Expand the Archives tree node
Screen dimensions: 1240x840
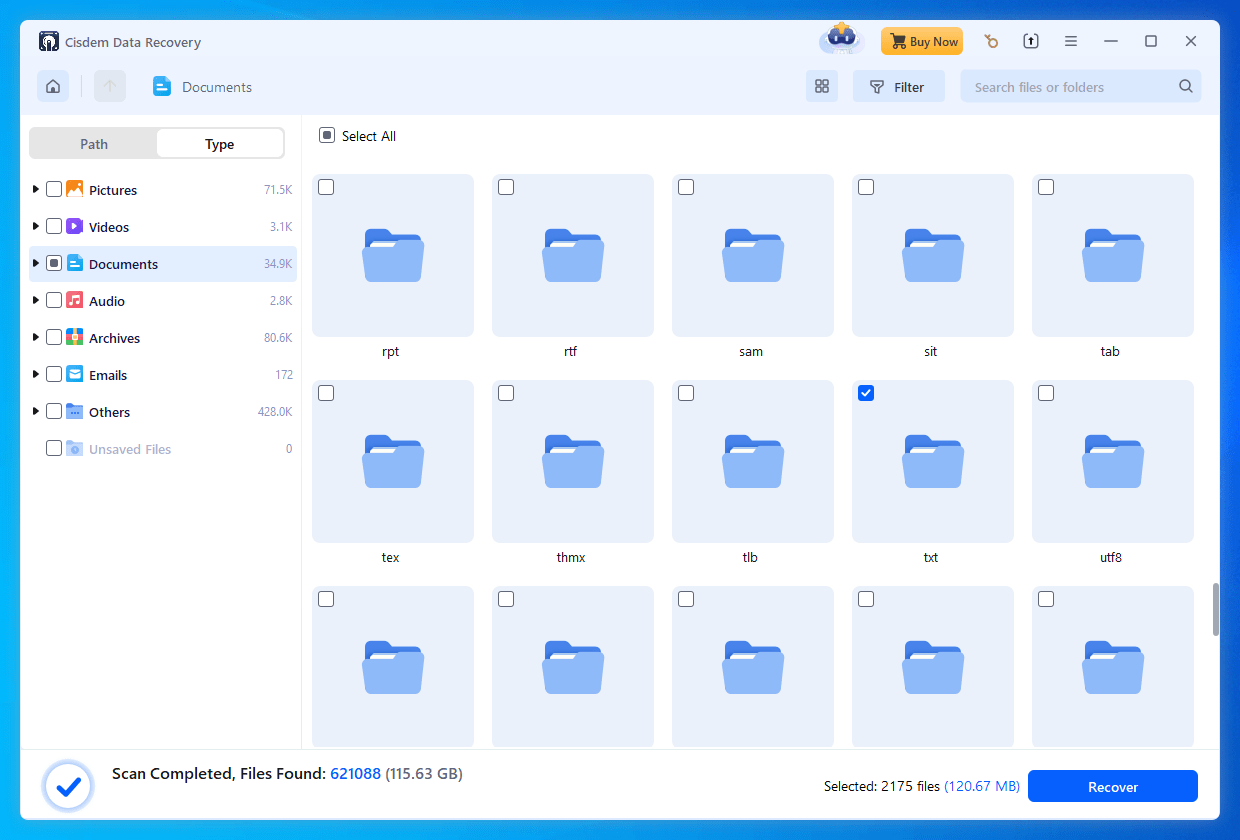coord(36,337)
